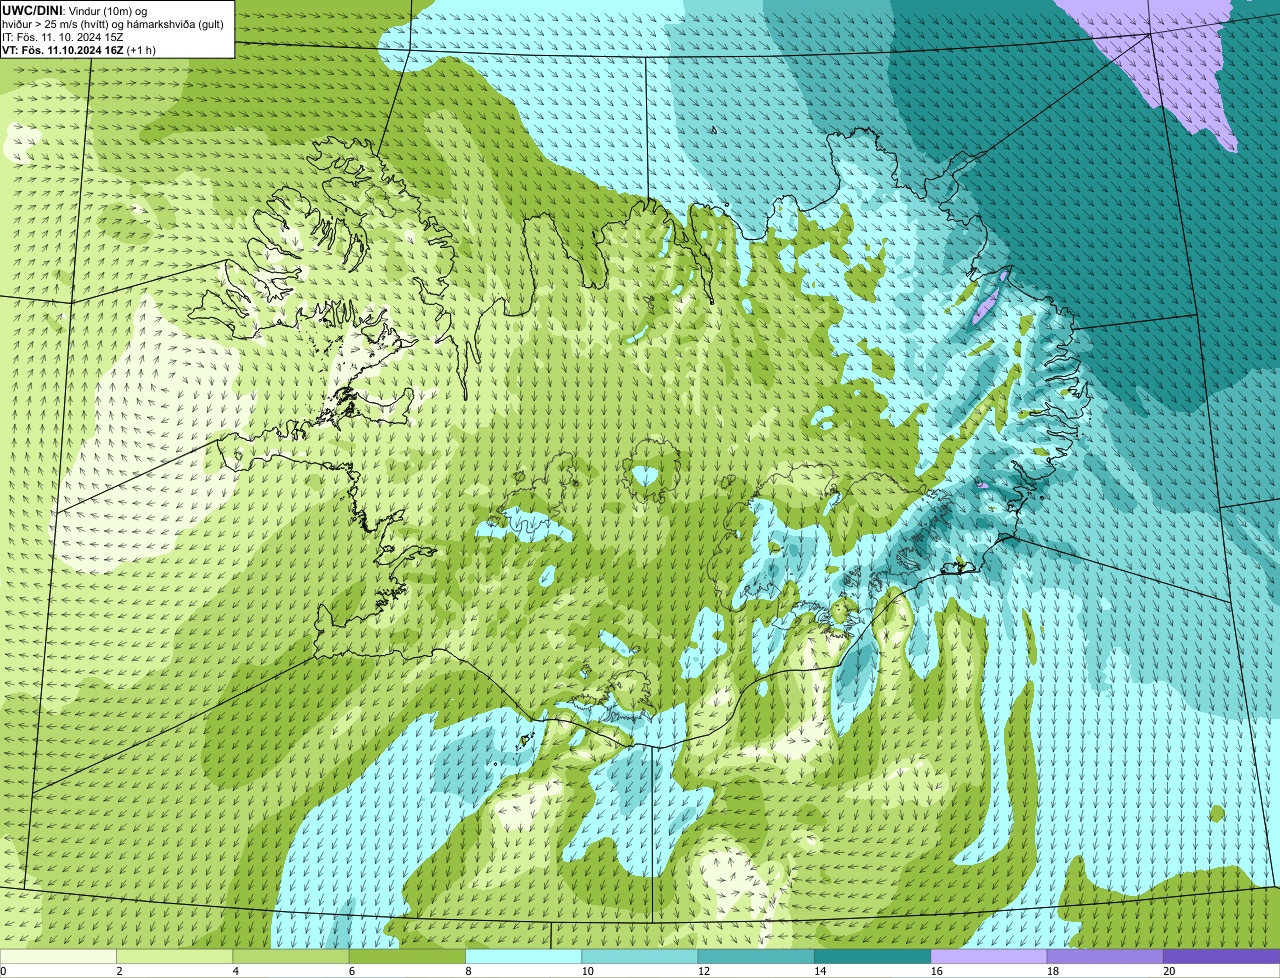
Task: Click the 16–18 m/s lavender legend swatch
Action: point(989,957)
